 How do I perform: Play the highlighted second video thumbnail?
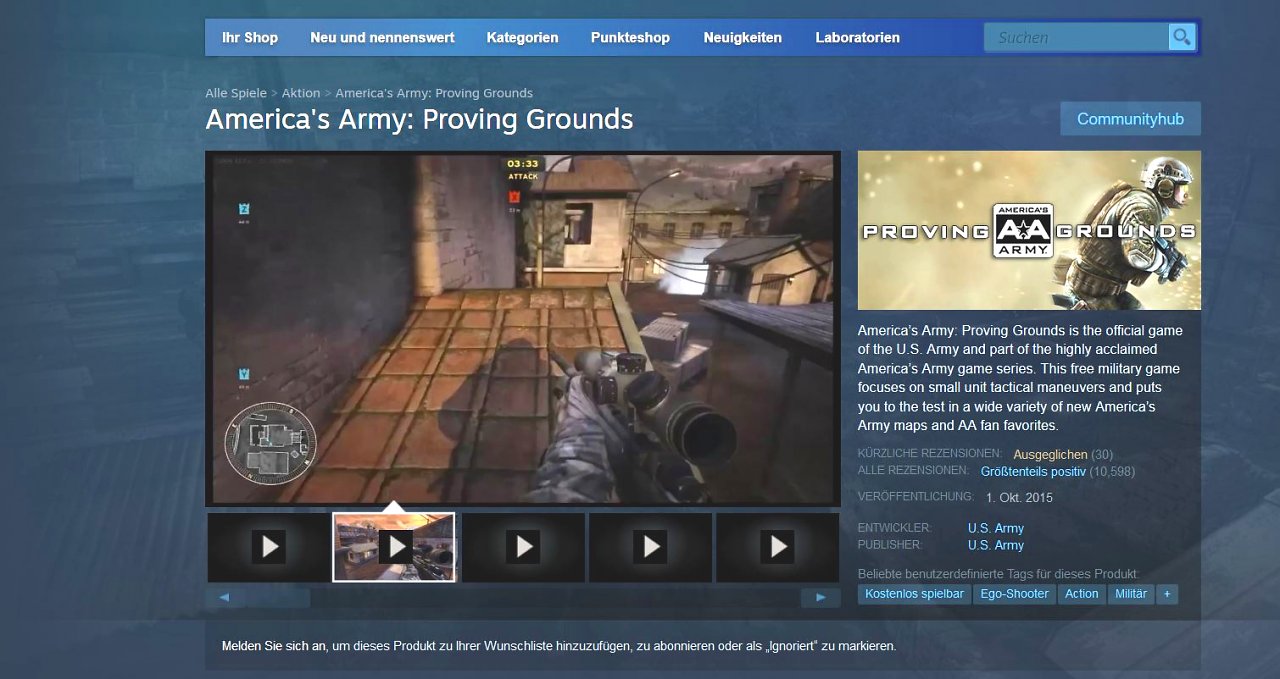pos(394,547)
